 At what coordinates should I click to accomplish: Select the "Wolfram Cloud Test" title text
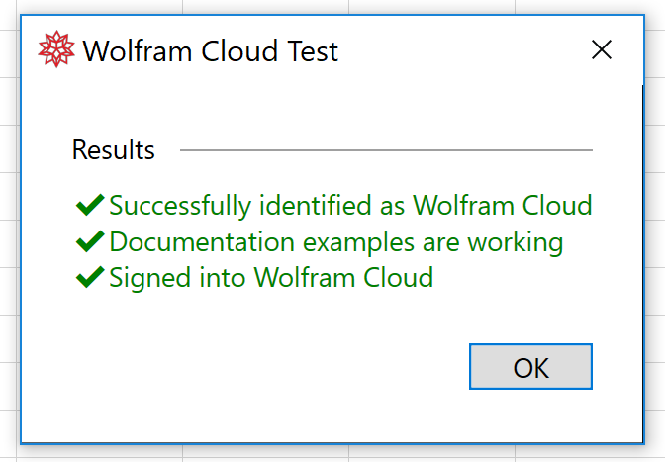click(210, 51)
